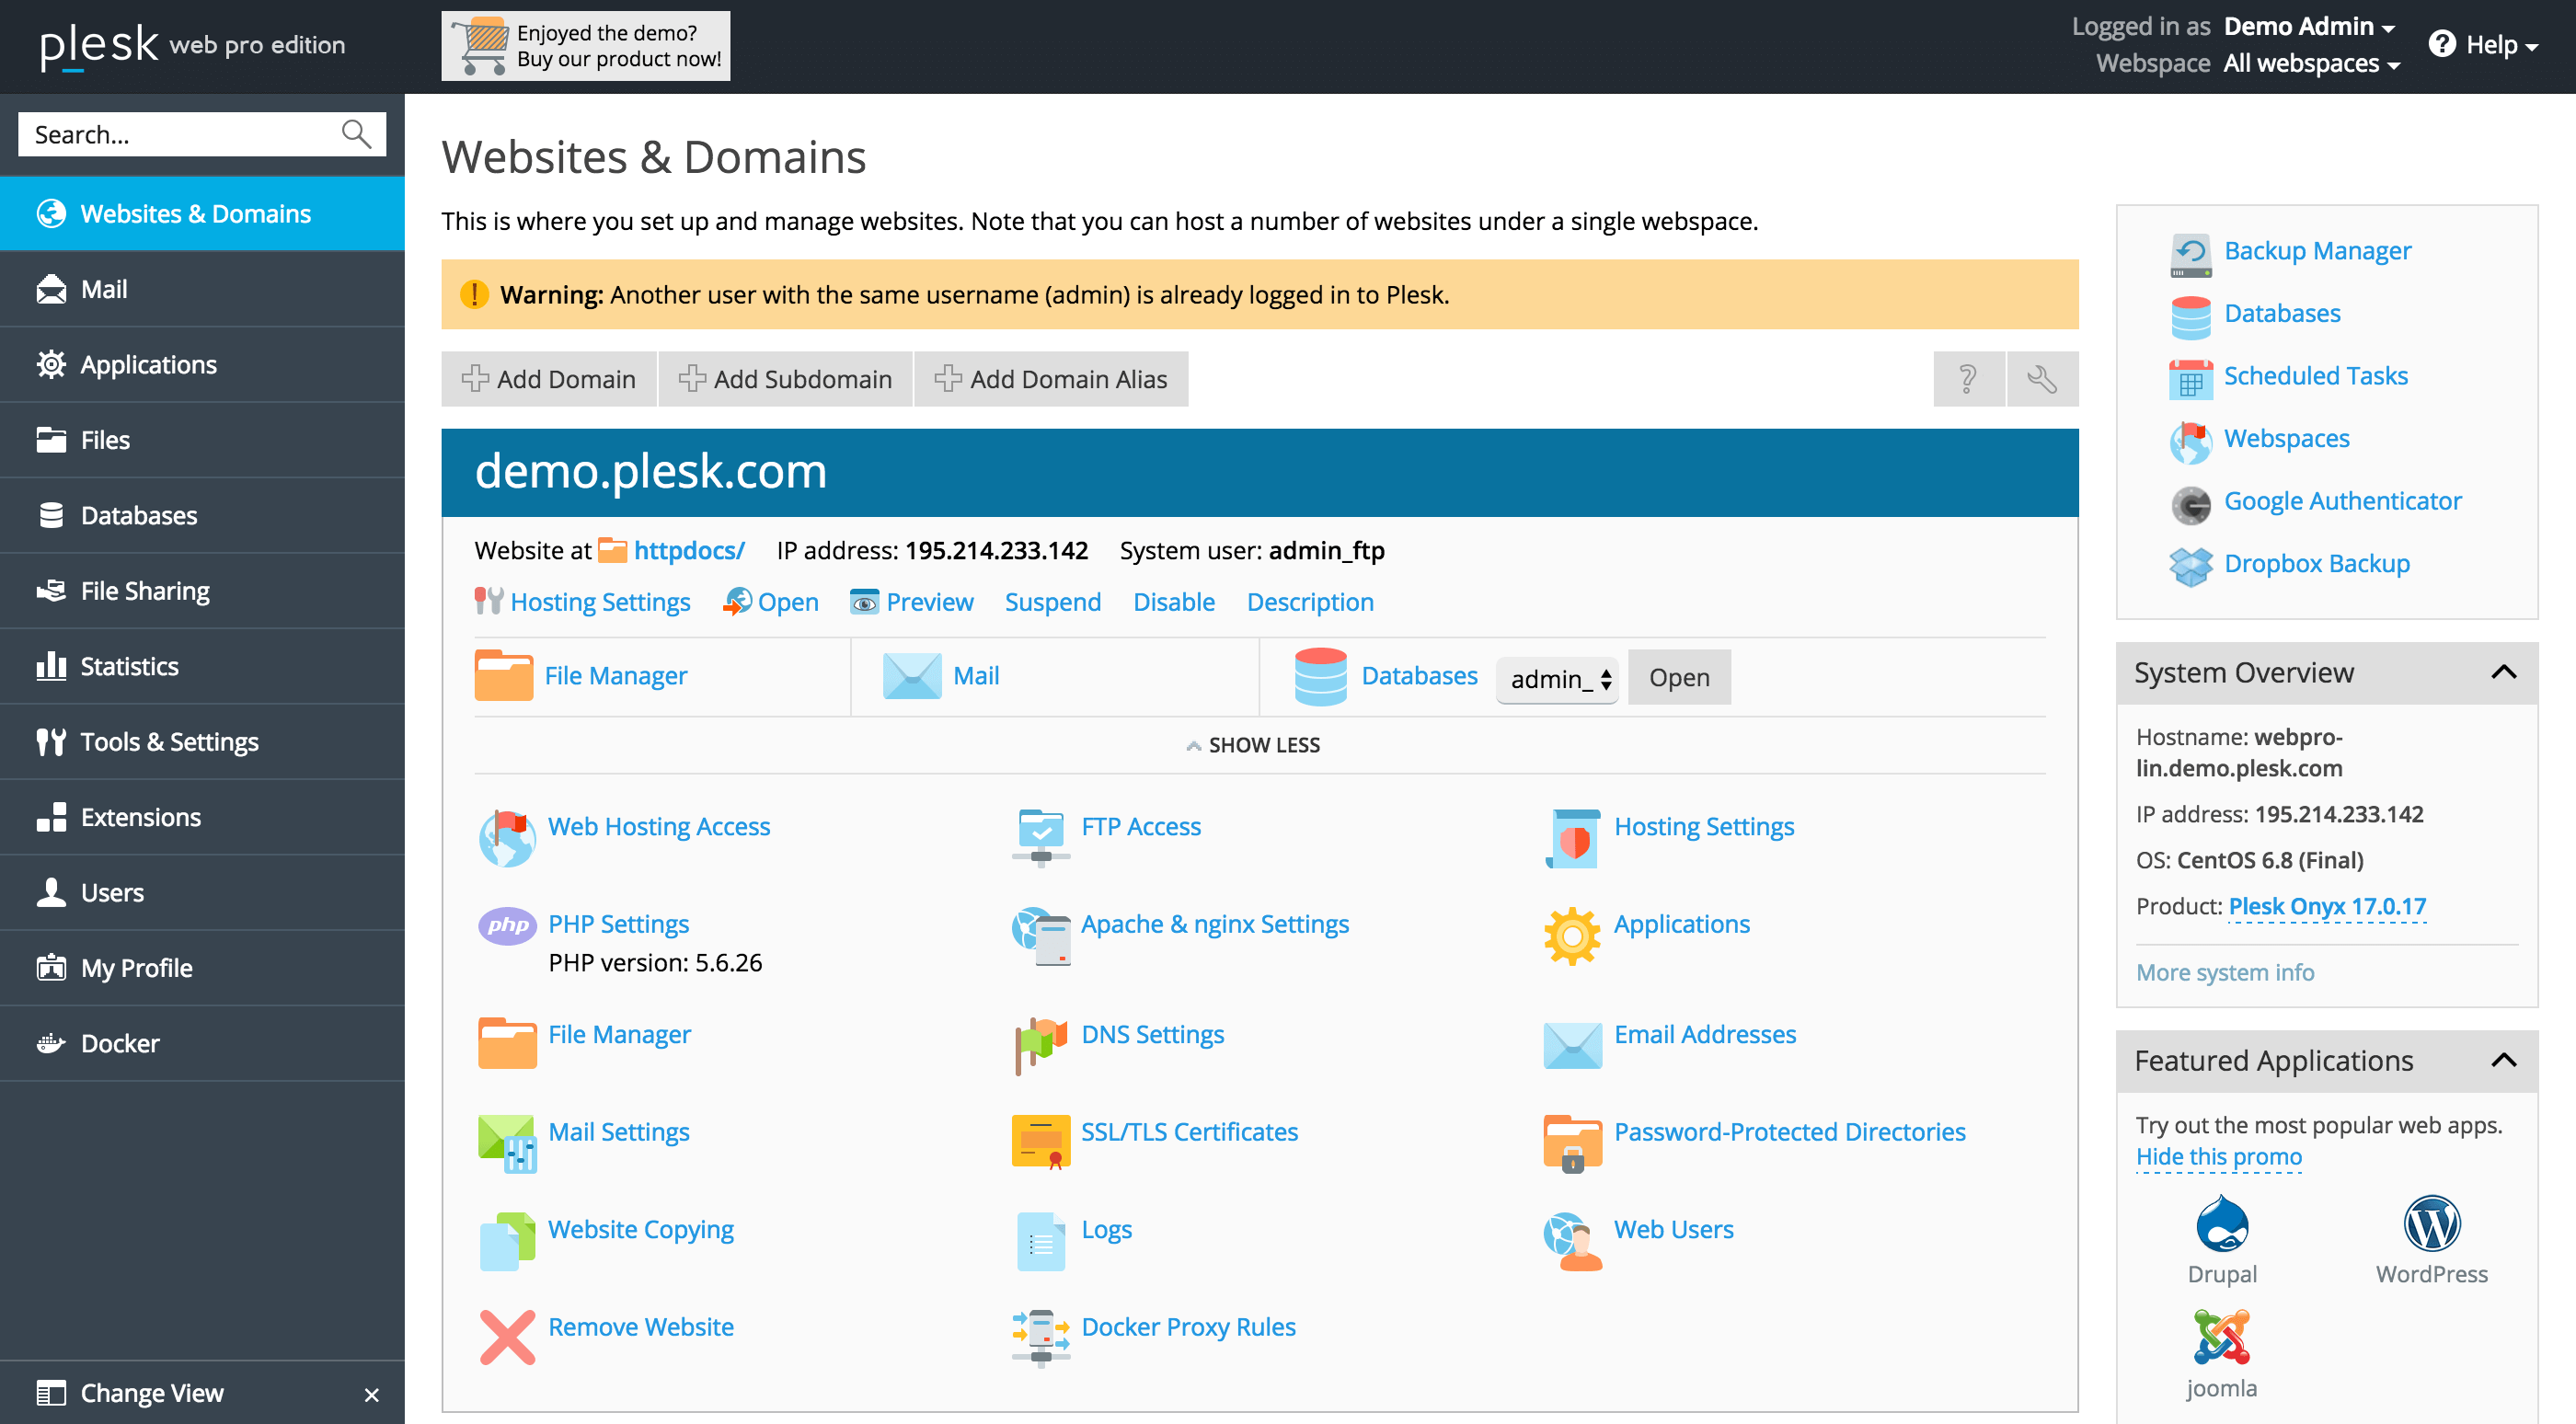Toggle Disable link for demo.plesk.com
This screenshot has width=2576, height=1424.
click(1171, 600)
